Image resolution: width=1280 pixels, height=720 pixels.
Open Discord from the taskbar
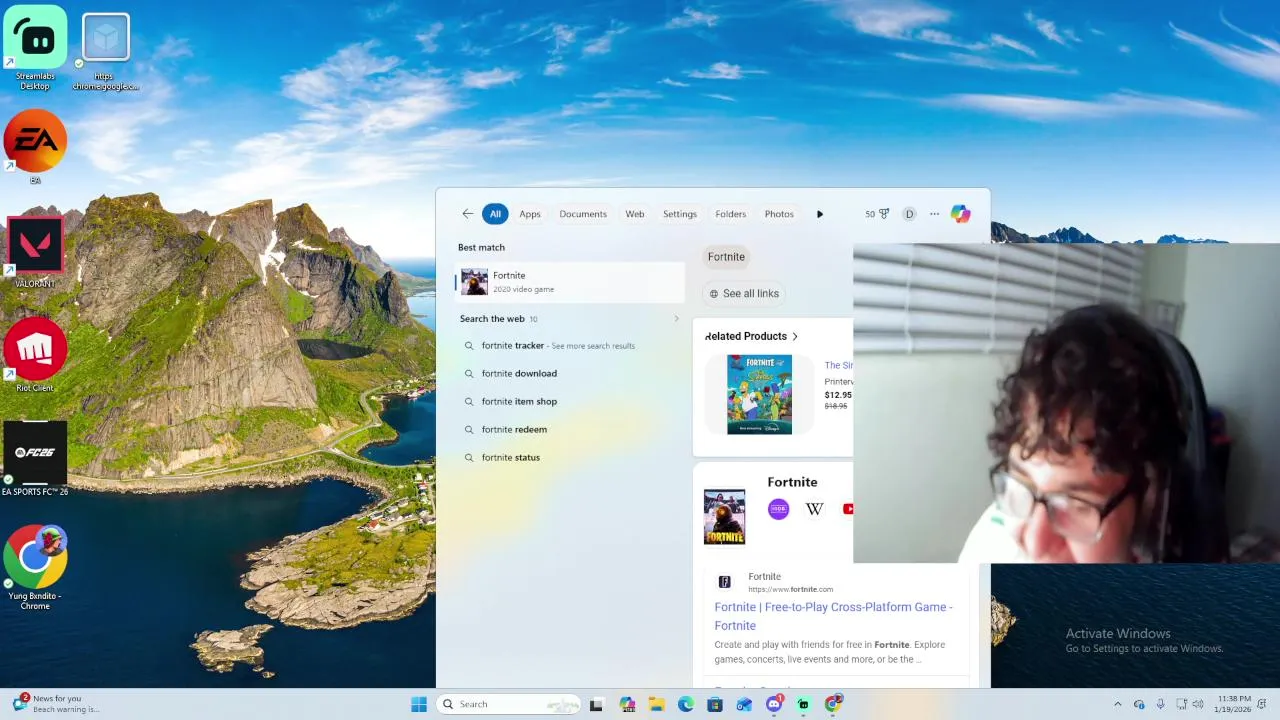[774, 704]
